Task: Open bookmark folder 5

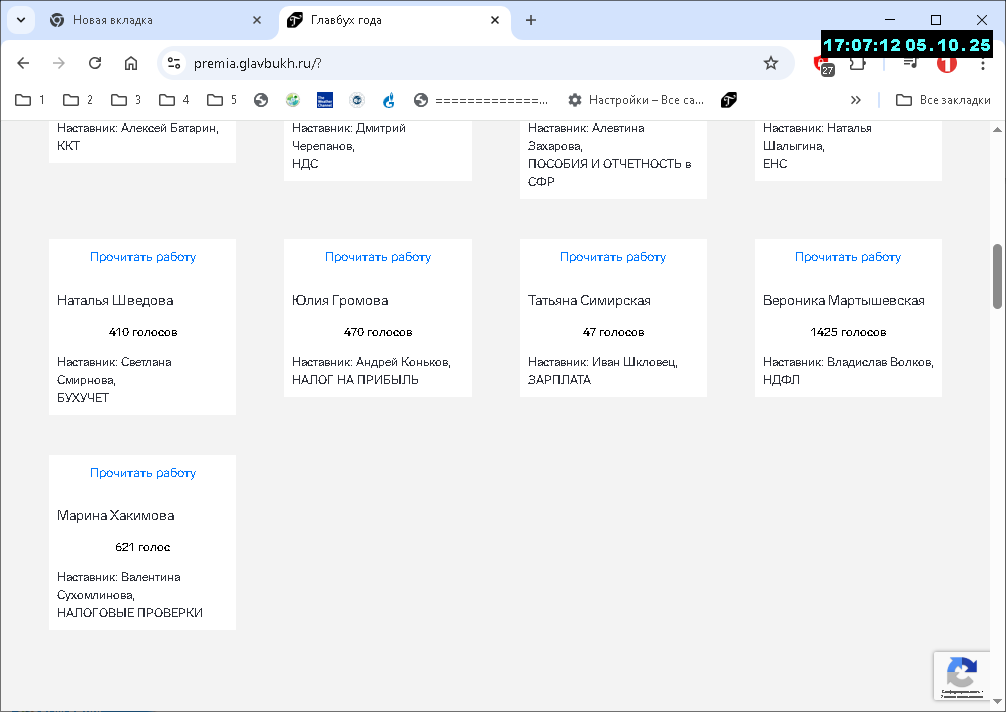Action: coord(222,100)
